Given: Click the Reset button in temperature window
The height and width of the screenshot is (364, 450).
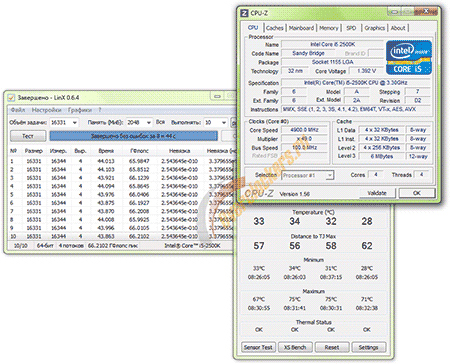Looking at the screenshot, I should pyautogui.click(x=332, y=347).
